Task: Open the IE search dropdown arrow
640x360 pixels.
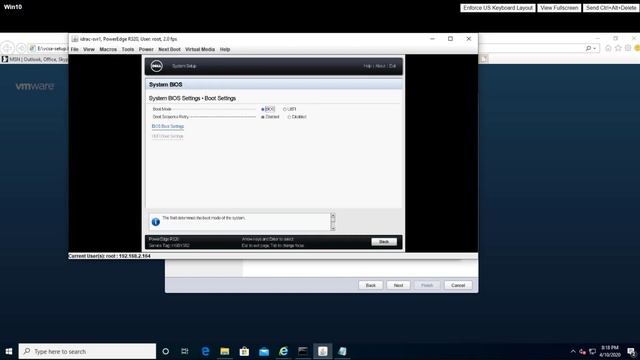Action: point(595,49)
